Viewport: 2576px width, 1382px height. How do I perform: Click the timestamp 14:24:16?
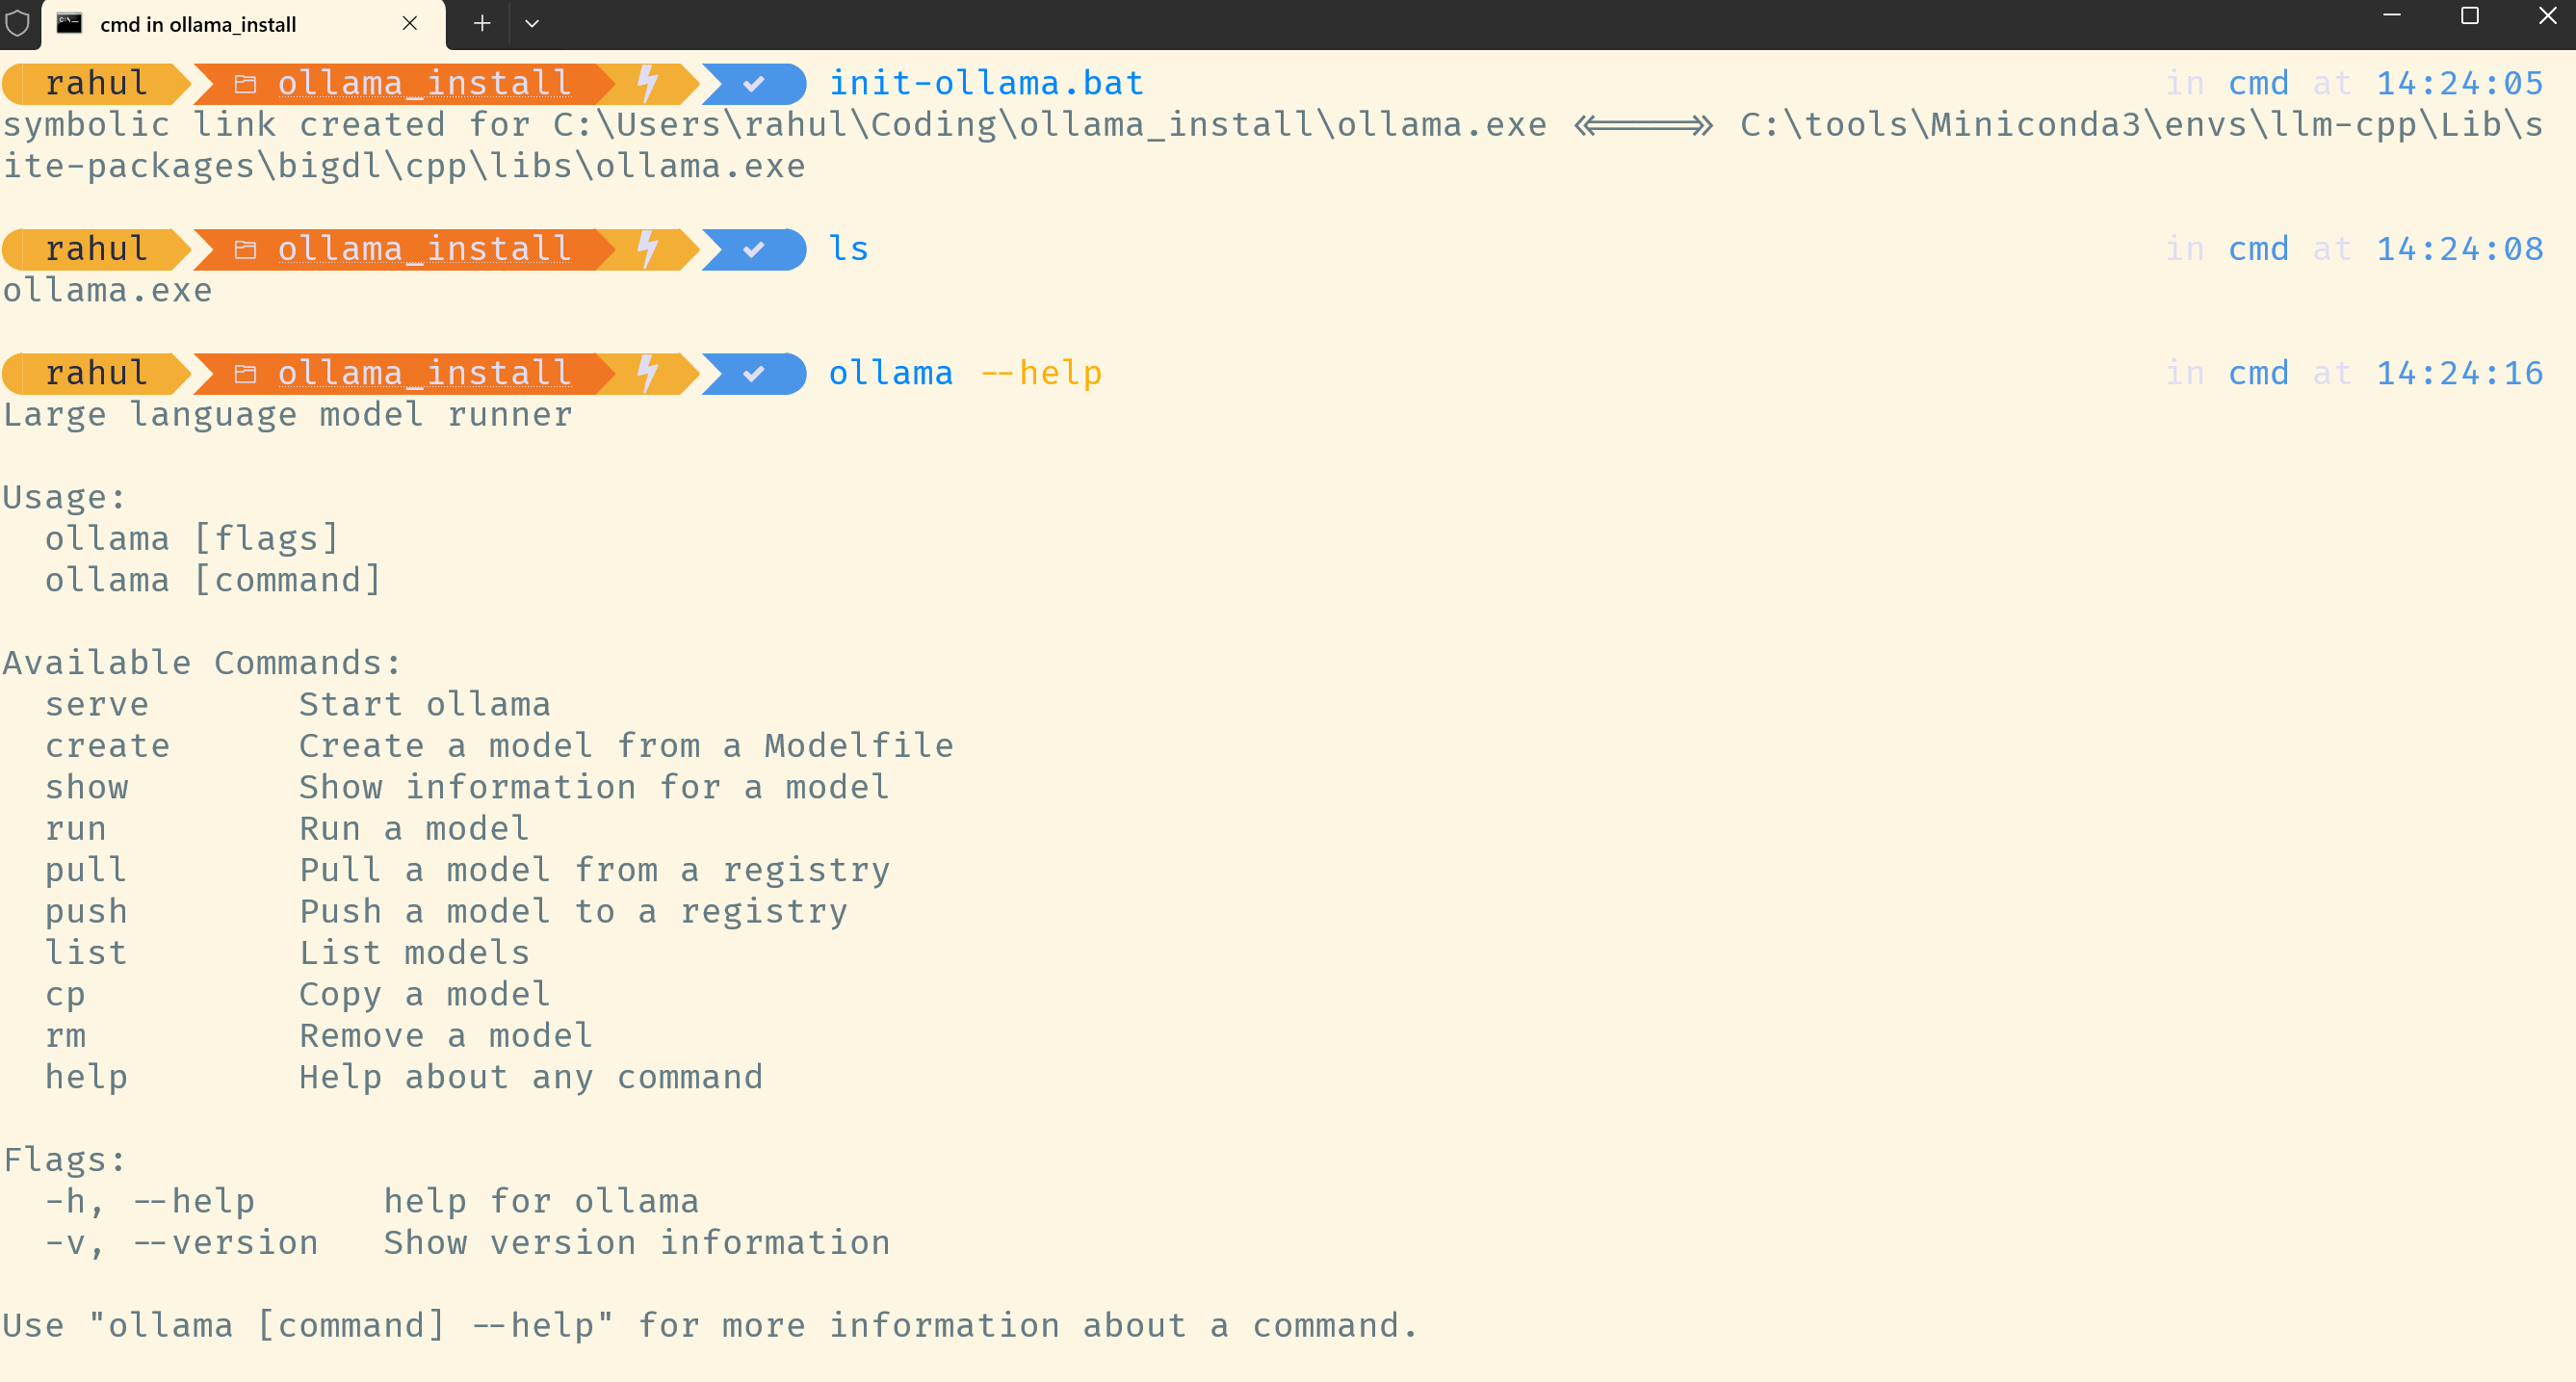pyautogui.click(x=2459, y=372)
